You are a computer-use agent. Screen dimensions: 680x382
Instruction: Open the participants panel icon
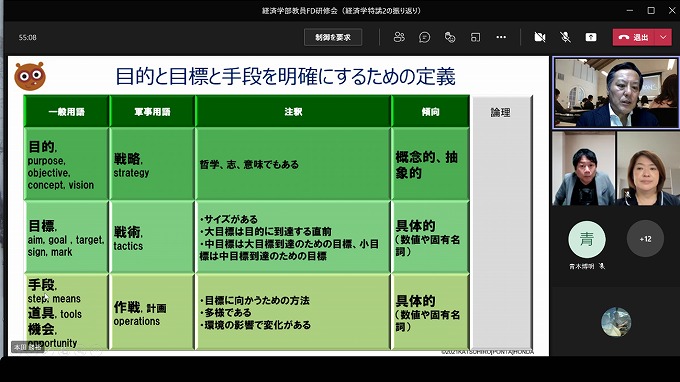(399, 37)
